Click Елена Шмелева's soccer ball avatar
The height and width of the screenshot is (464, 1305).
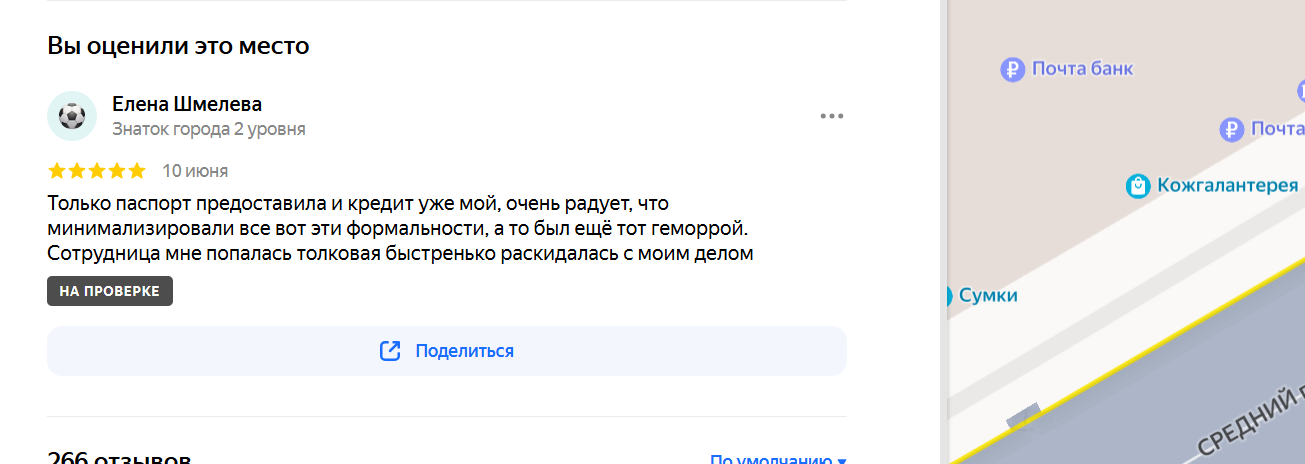pyautogui.click(x=72, y=116)
